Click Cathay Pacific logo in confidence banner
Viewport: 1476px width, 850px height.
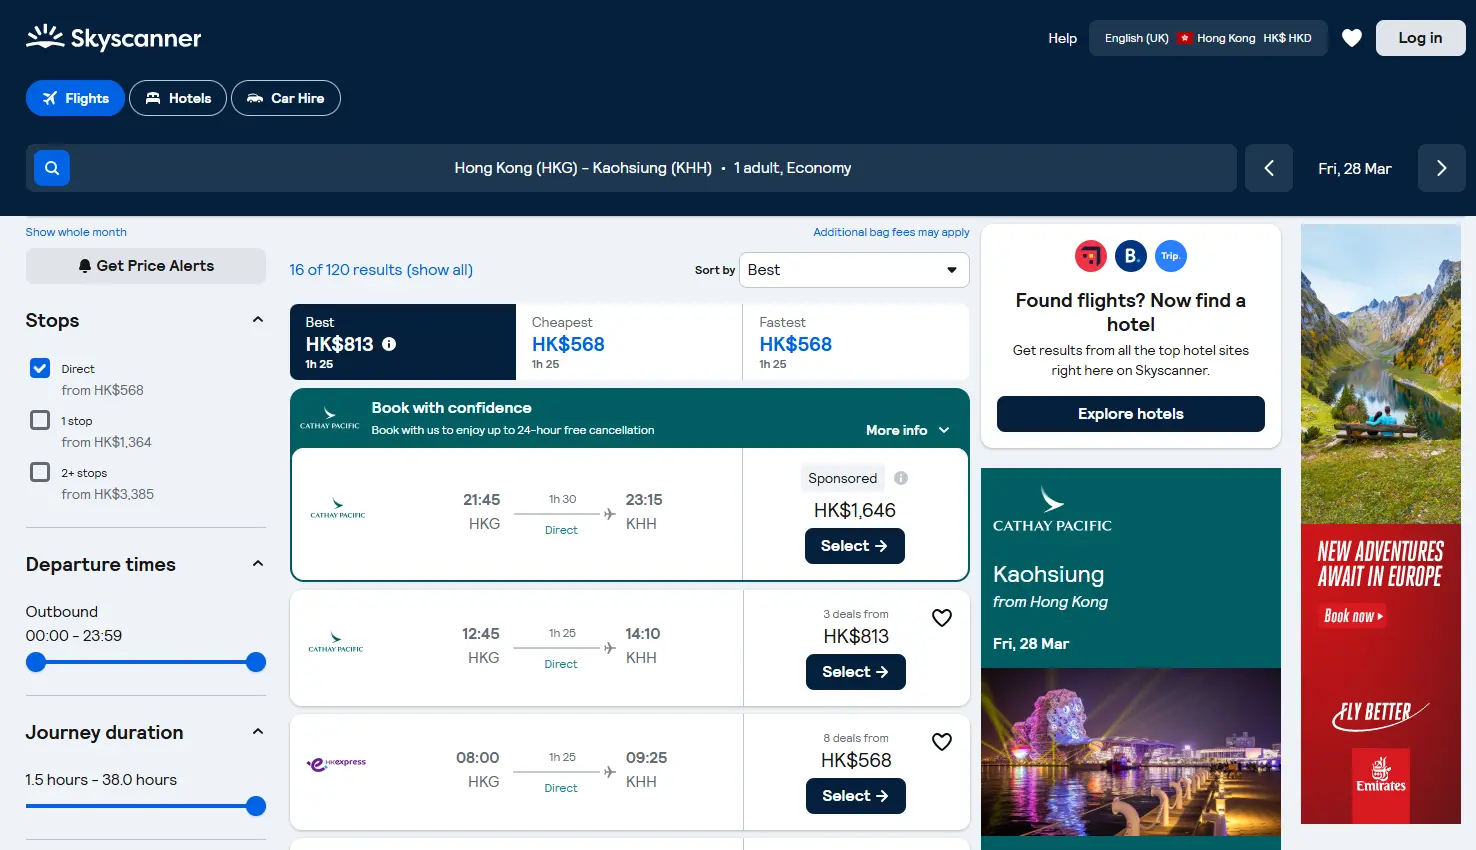point(330,418)
